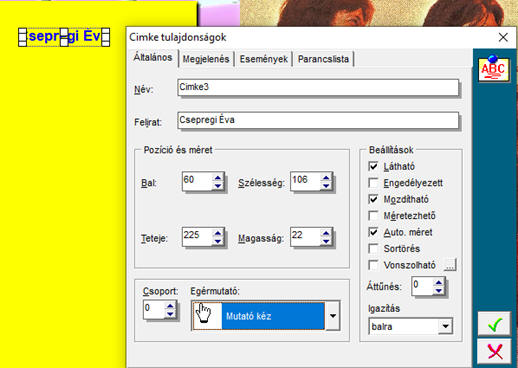518x368 pixels.
Task: Toggle the Látható checkbox
Action: (x=373, y=166)
